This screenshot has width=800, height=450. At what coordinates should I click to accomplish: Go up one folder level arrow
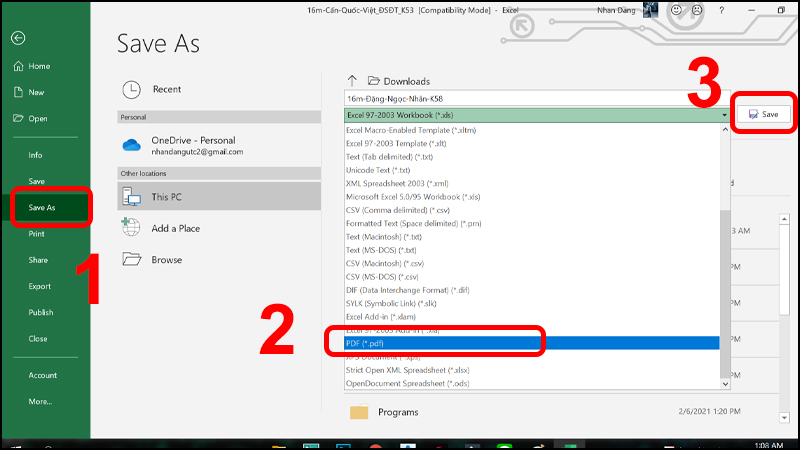pyautogui.click(x=352, y=81)
